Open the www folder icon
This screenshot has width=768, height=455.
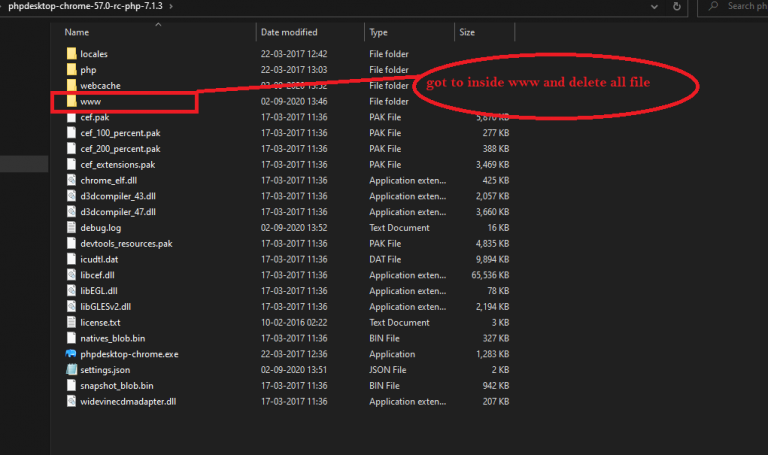[x=71, y=101]
